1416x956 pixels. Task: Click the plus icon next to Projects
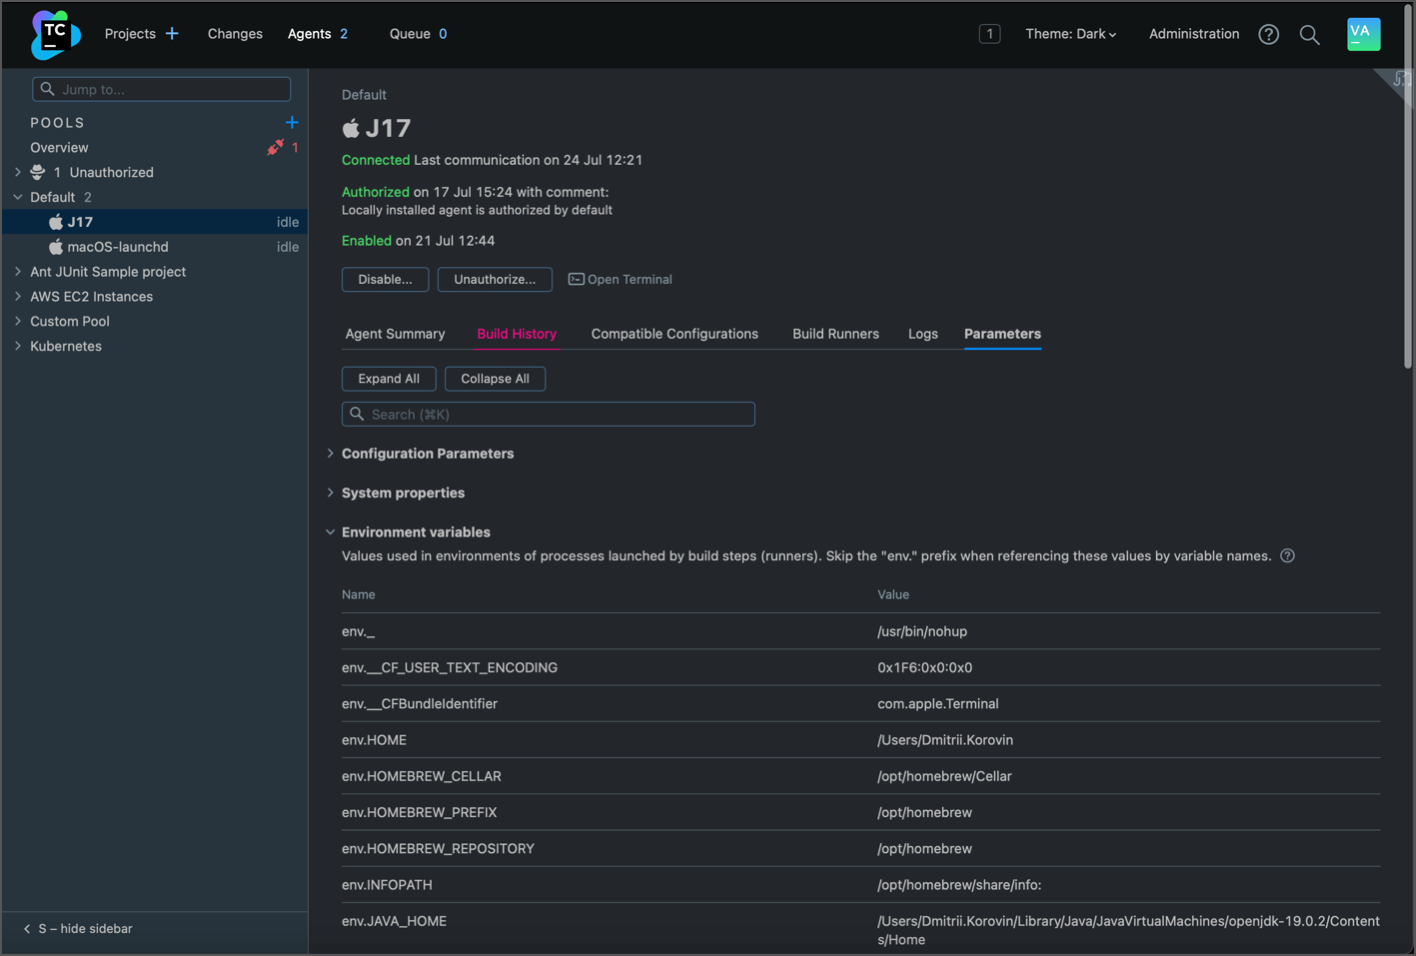pos(172,33)
